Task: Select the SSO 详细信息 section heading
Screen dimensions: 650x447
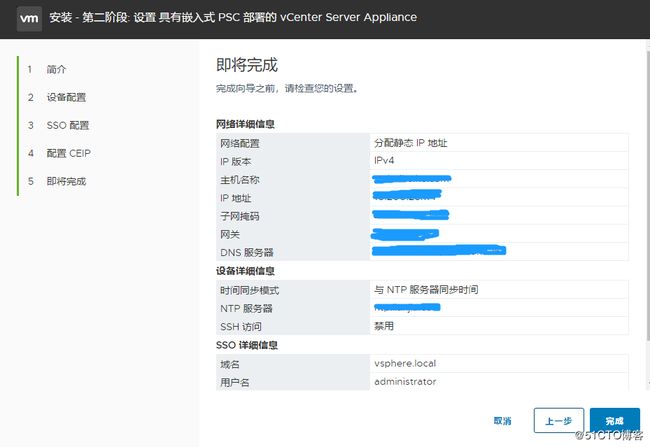Action: click(247, 345)
